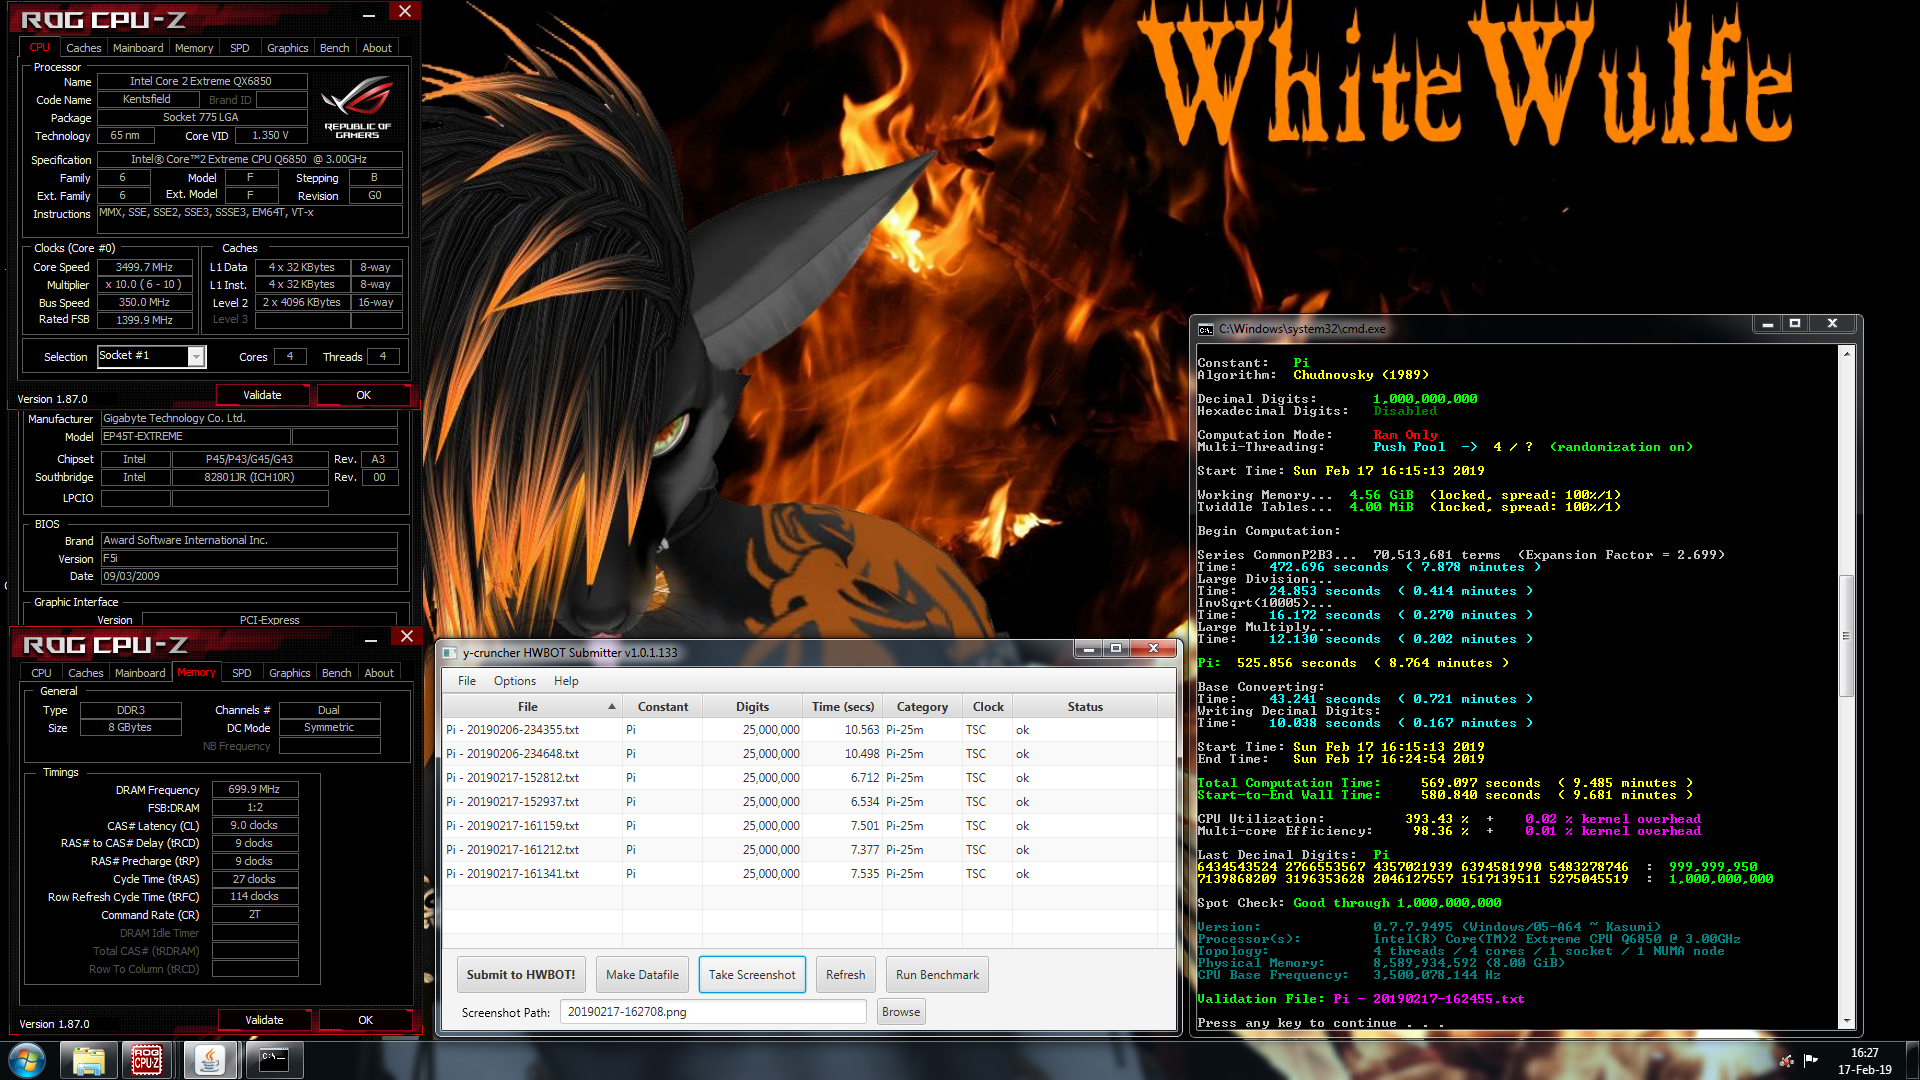Click OK in the top CPU-Z window
The width and height of the screenshot is (1920, 1080).
[363, 395]
